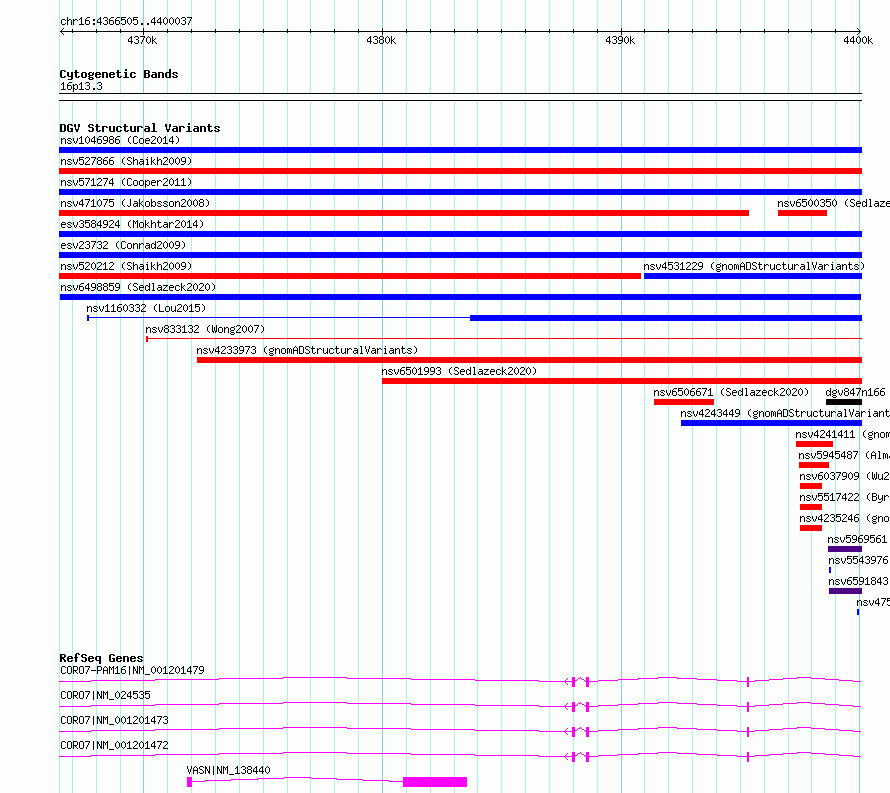The height and width of the screenshot is (793, 890).
Task: Click the Cytogenetic Bands track title
Action: (119, 74)
